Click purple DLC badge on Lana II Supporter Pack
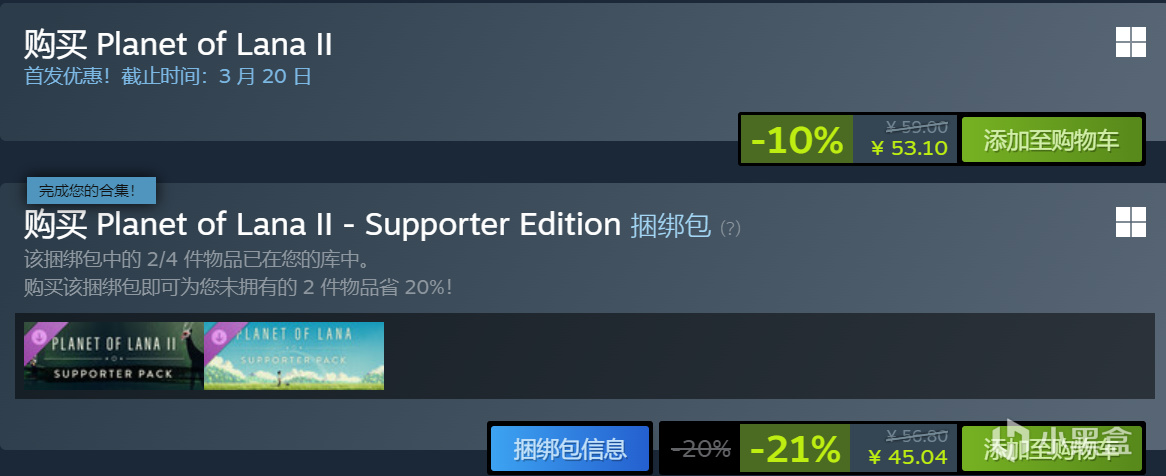1166x476 pixels. (x=37, y=338)
